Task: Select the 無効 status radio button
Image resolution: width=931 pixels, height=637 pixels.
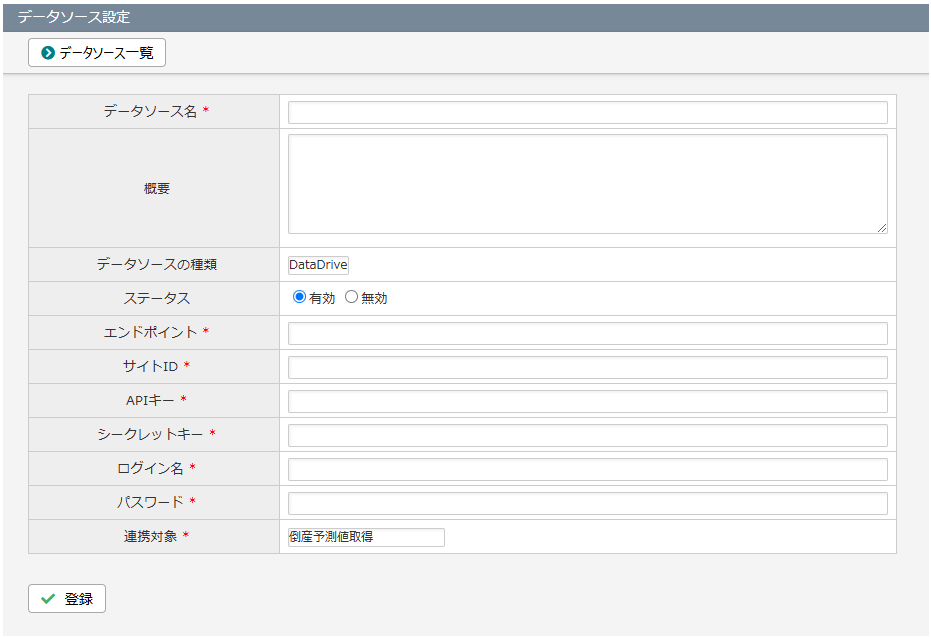Action: point(351,297)
